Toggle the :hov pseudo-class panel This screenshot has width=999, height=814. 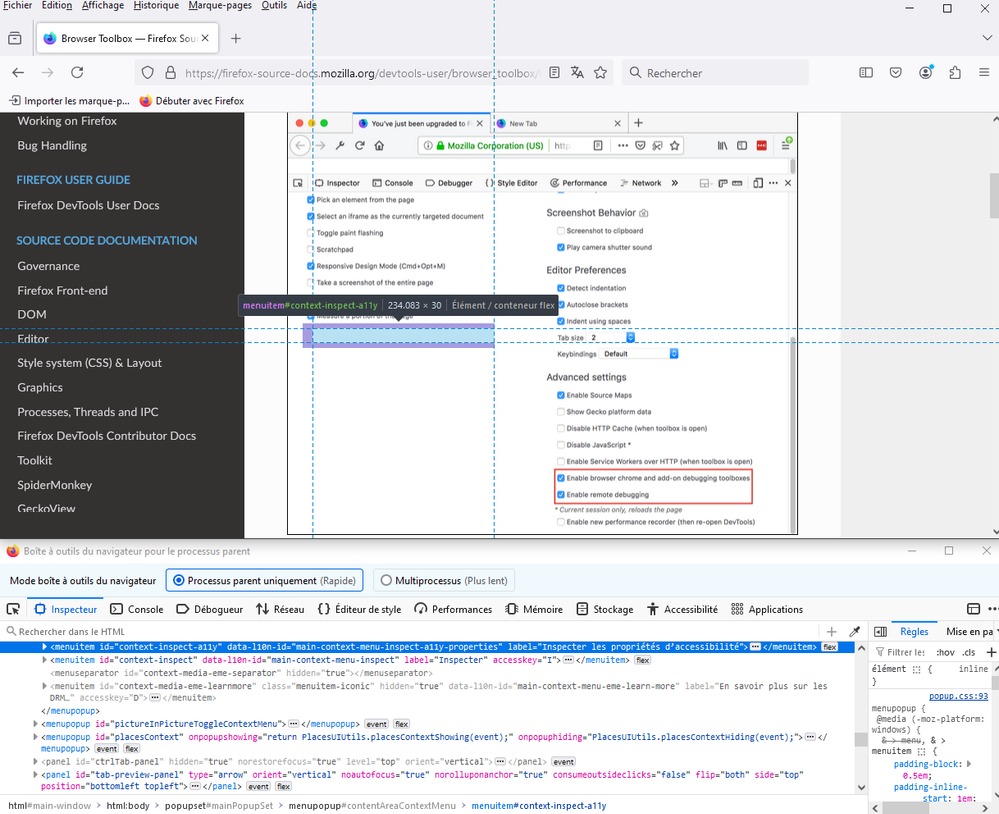point(944,653)
